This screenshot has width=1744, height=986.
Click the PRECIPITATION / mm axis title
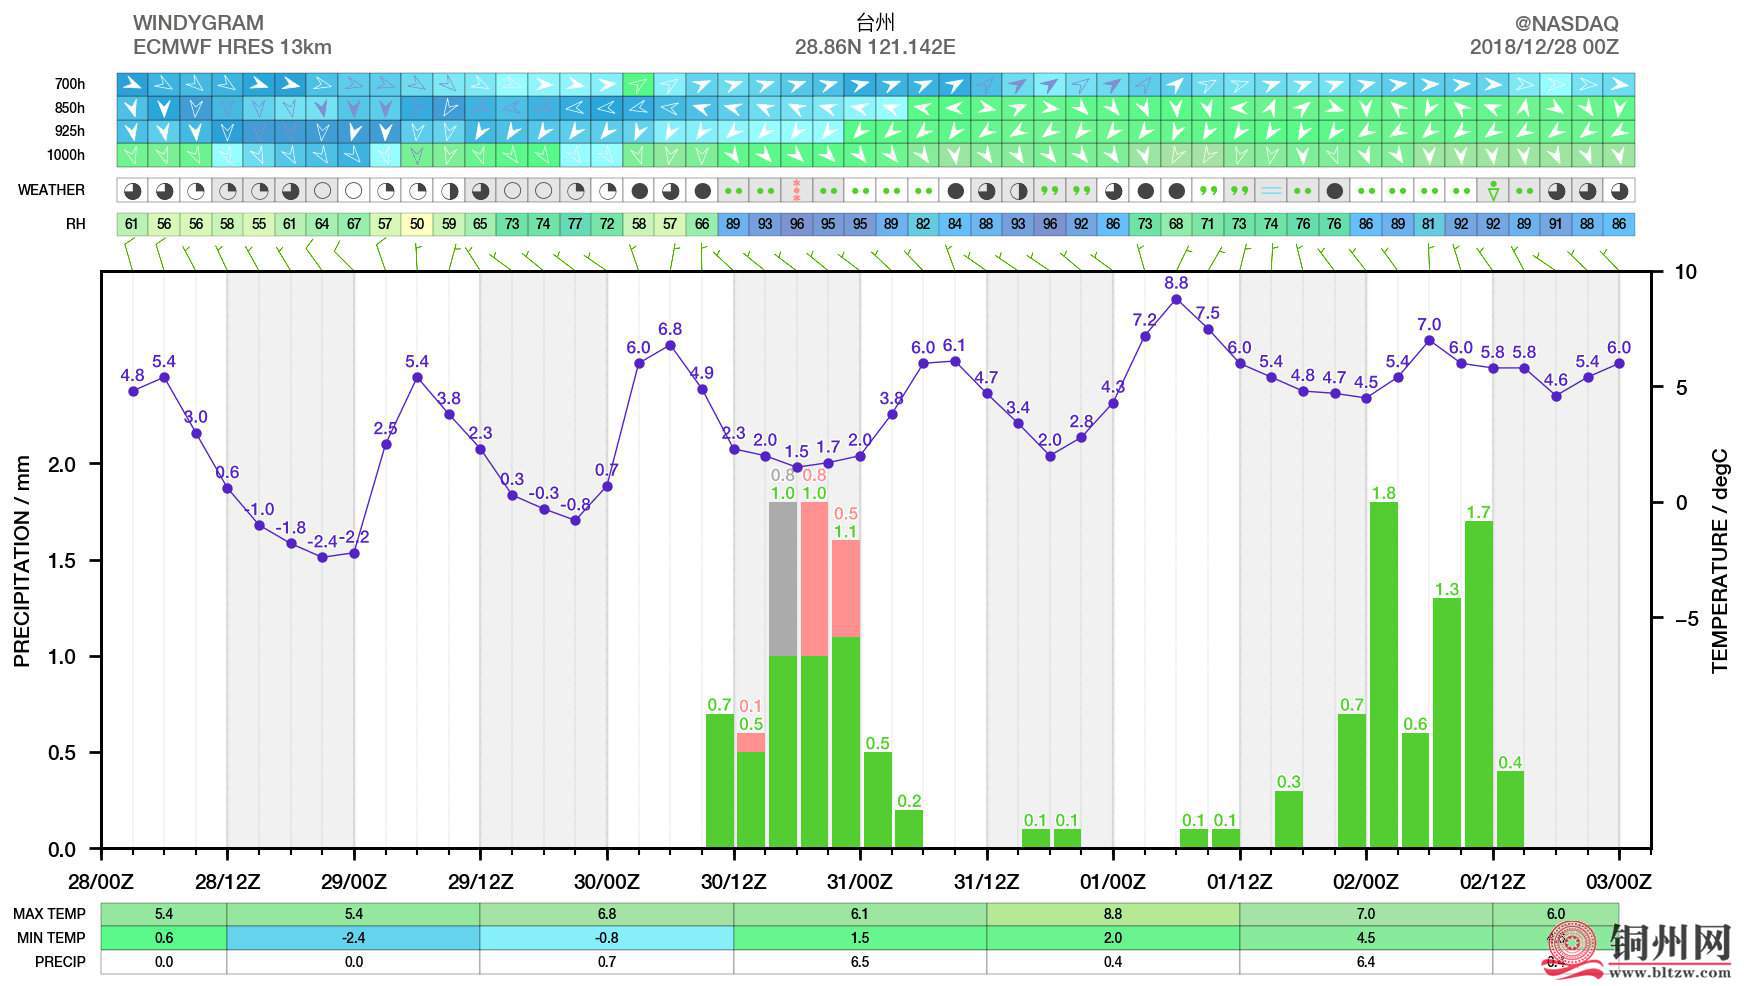[x=22, y=561]
